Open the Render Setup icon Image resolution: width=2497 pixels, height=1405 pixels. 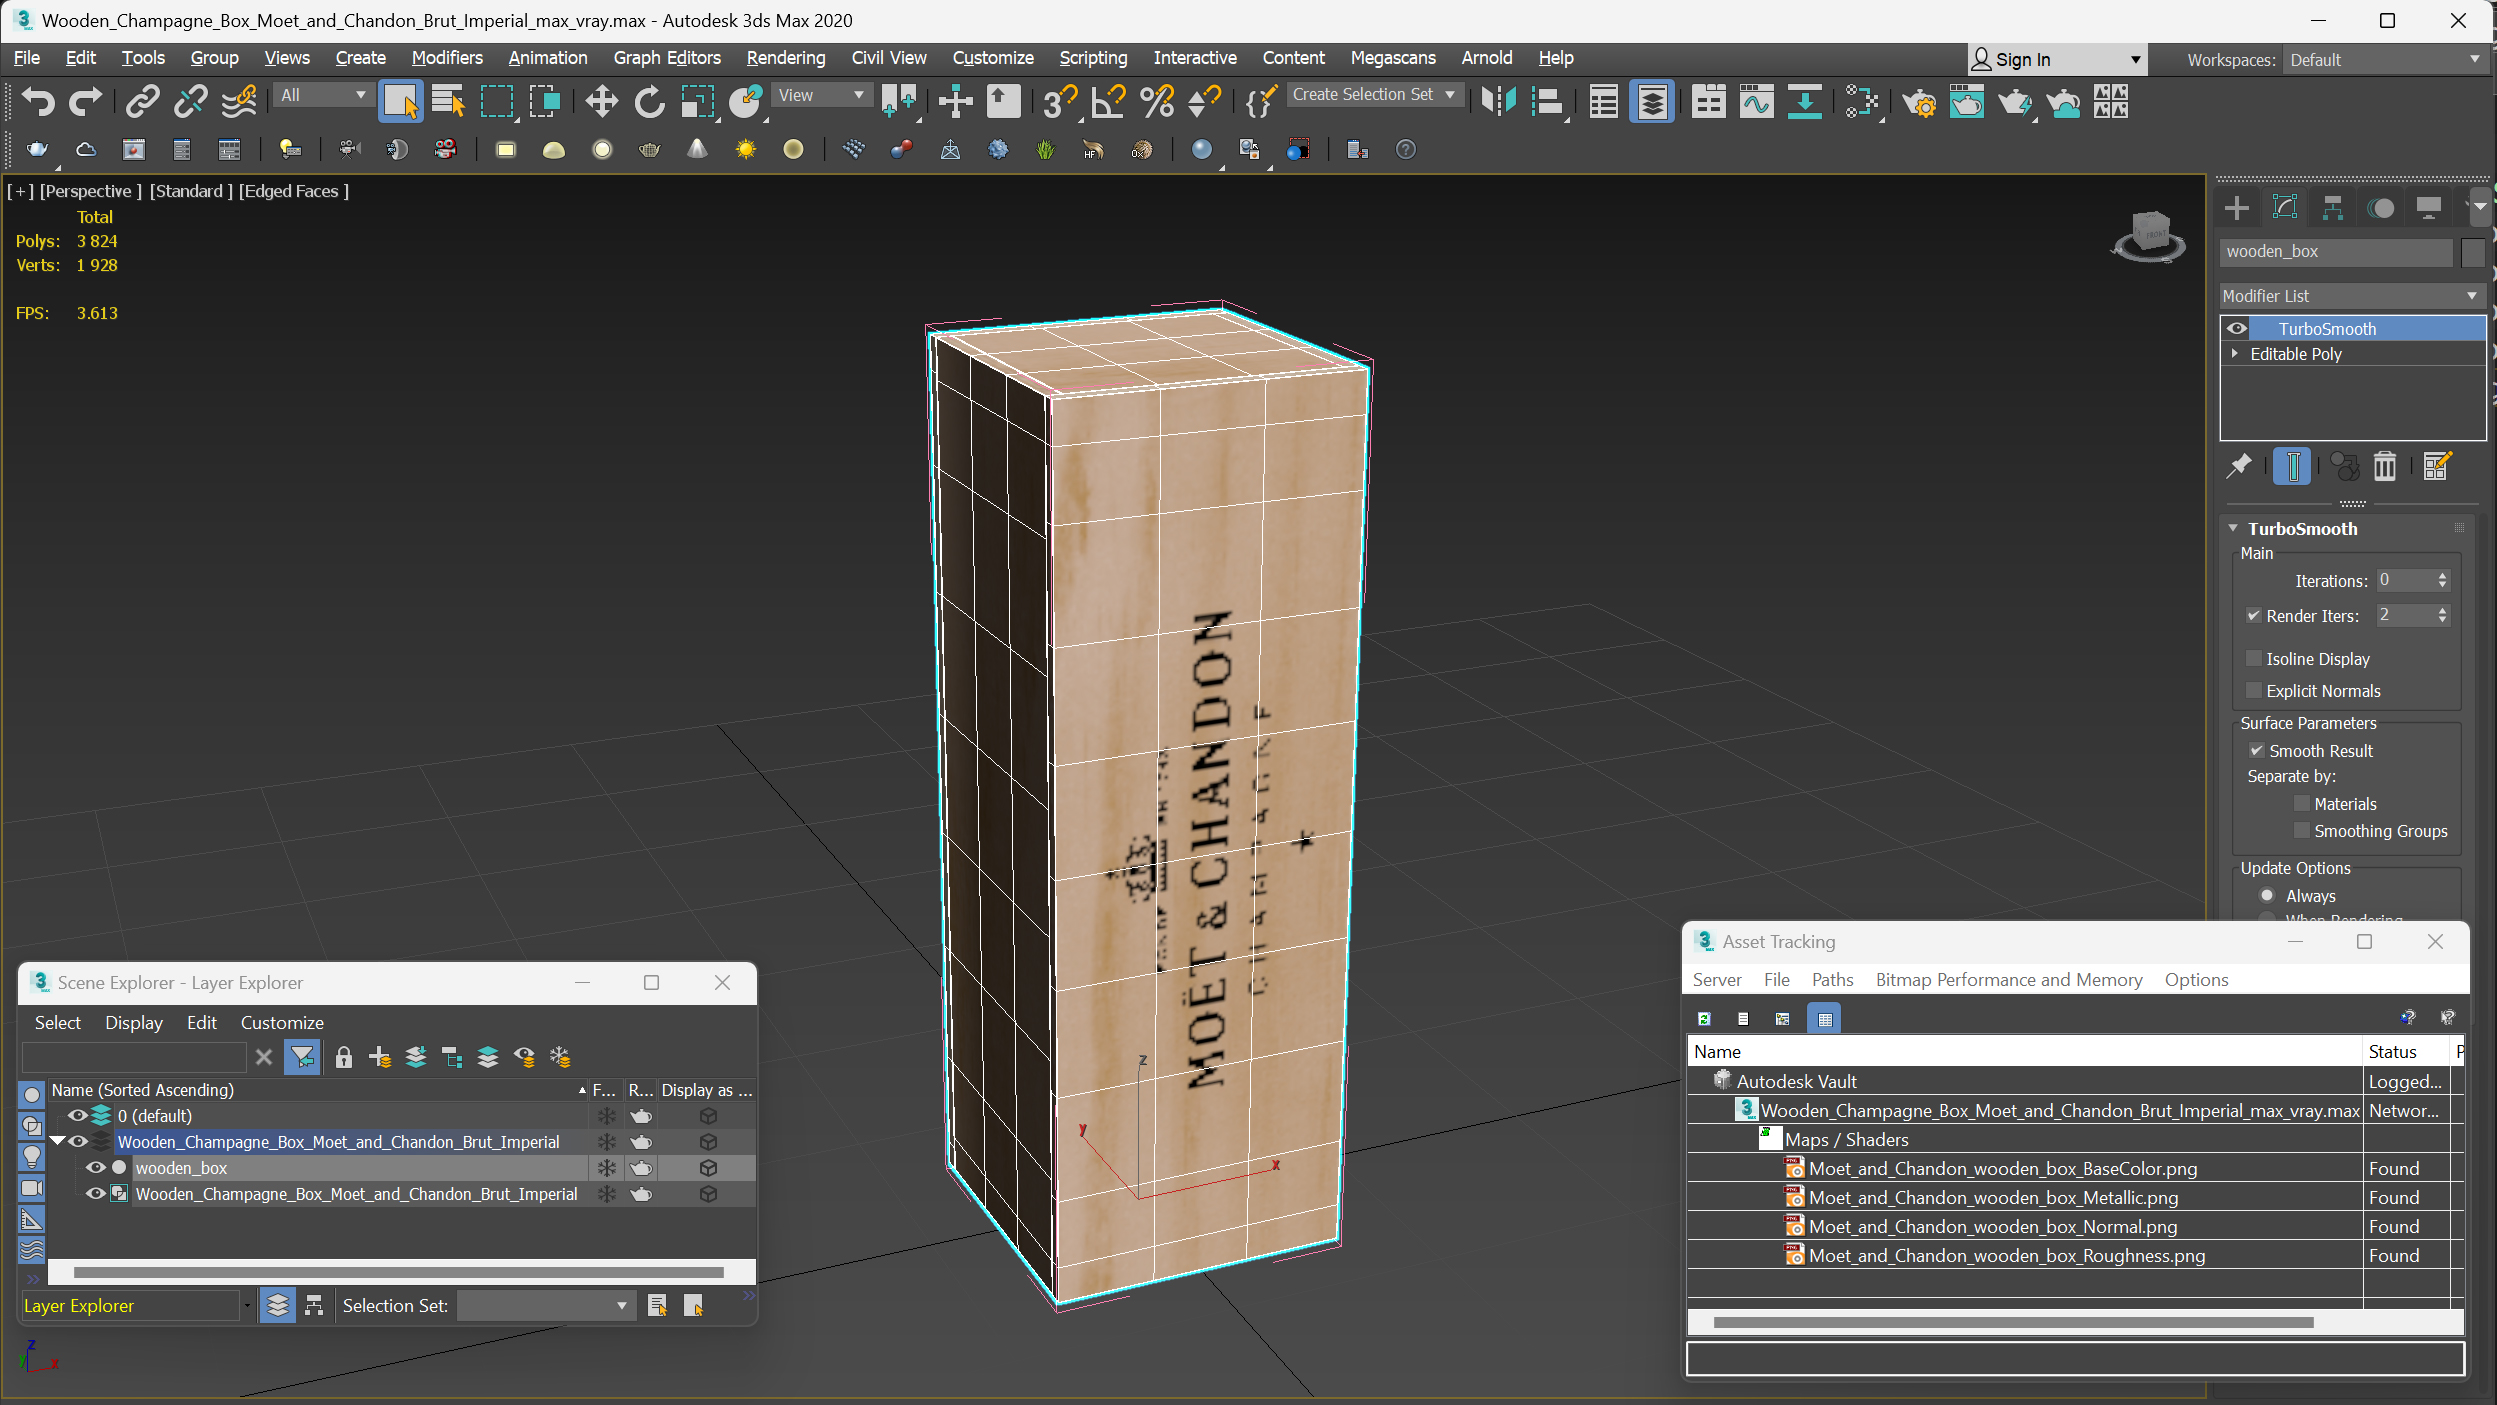pos(1919,101)
